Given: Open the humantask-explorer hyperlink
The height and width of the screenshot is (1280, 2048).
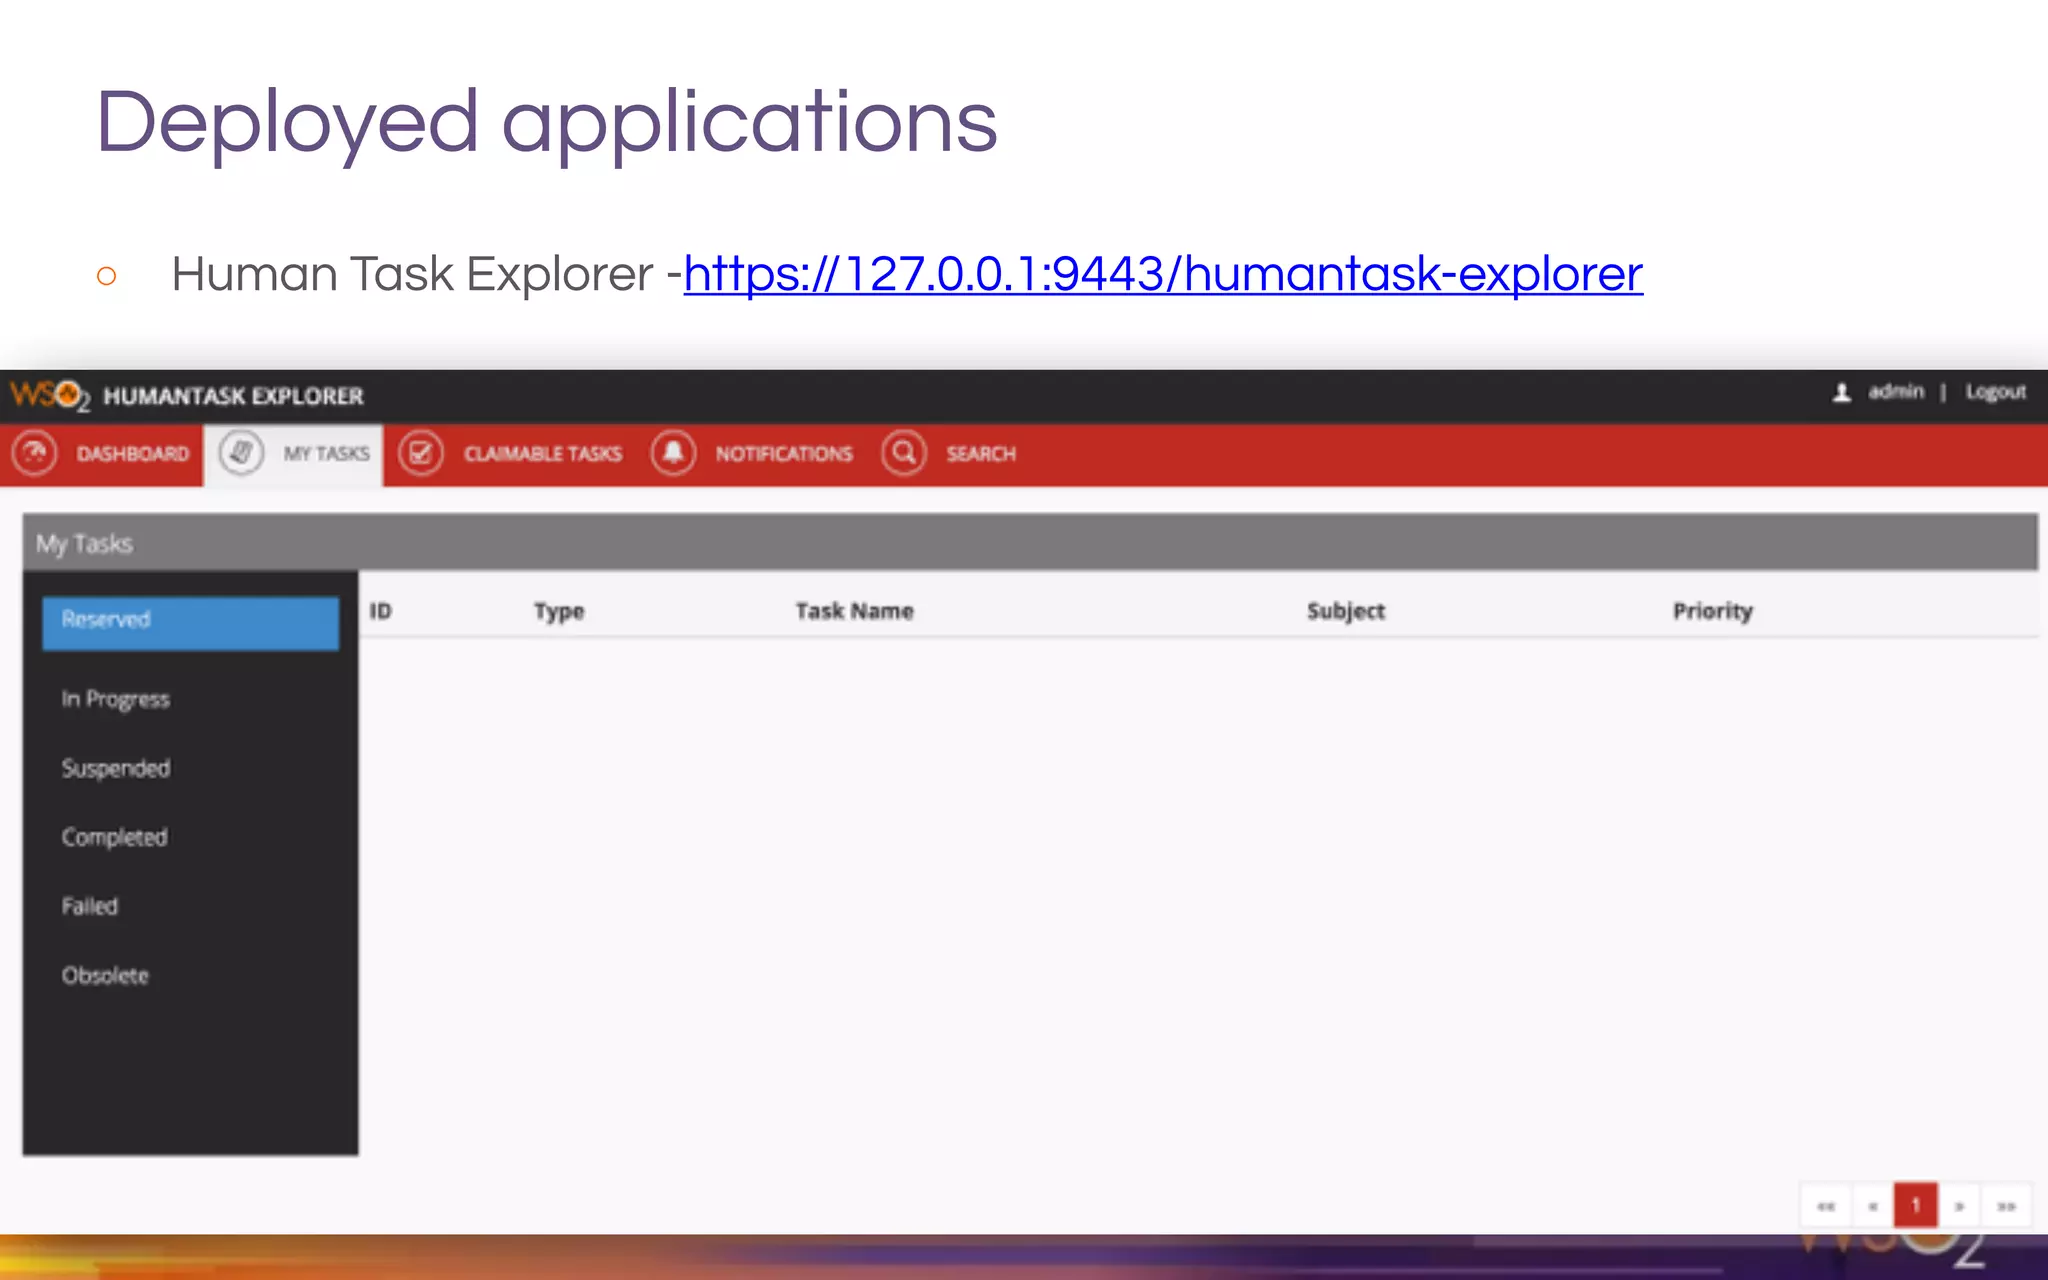Looking at the screenshot, I should point(1163,274).
